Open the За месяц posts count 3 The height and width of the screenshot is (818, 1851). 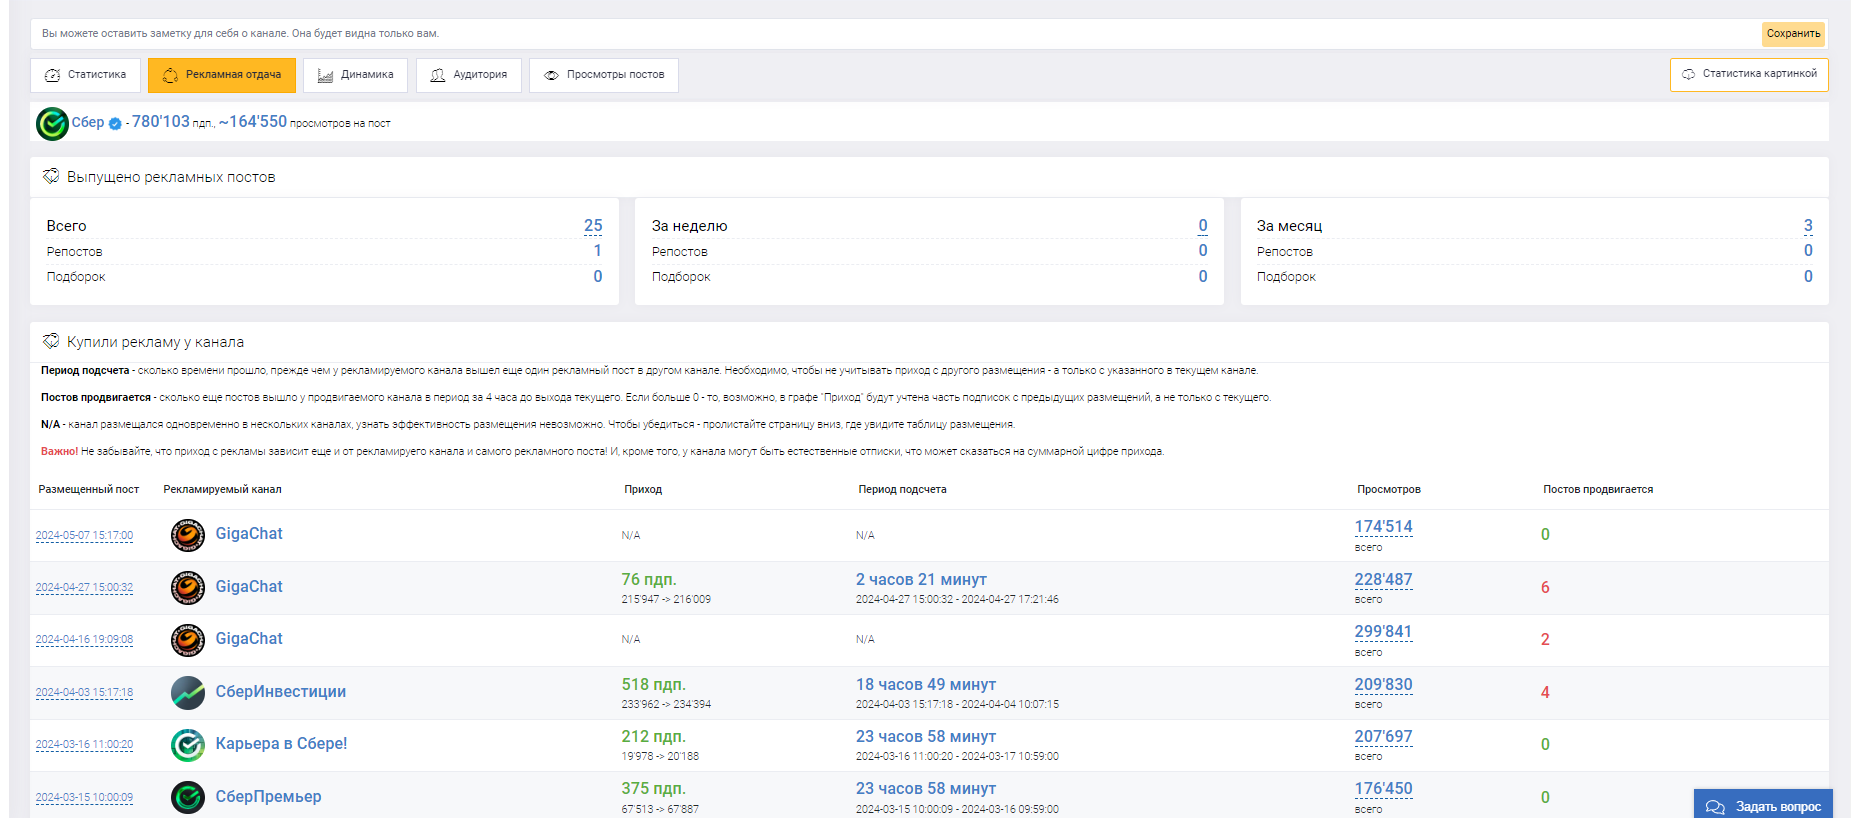(x=1808, y=226)
